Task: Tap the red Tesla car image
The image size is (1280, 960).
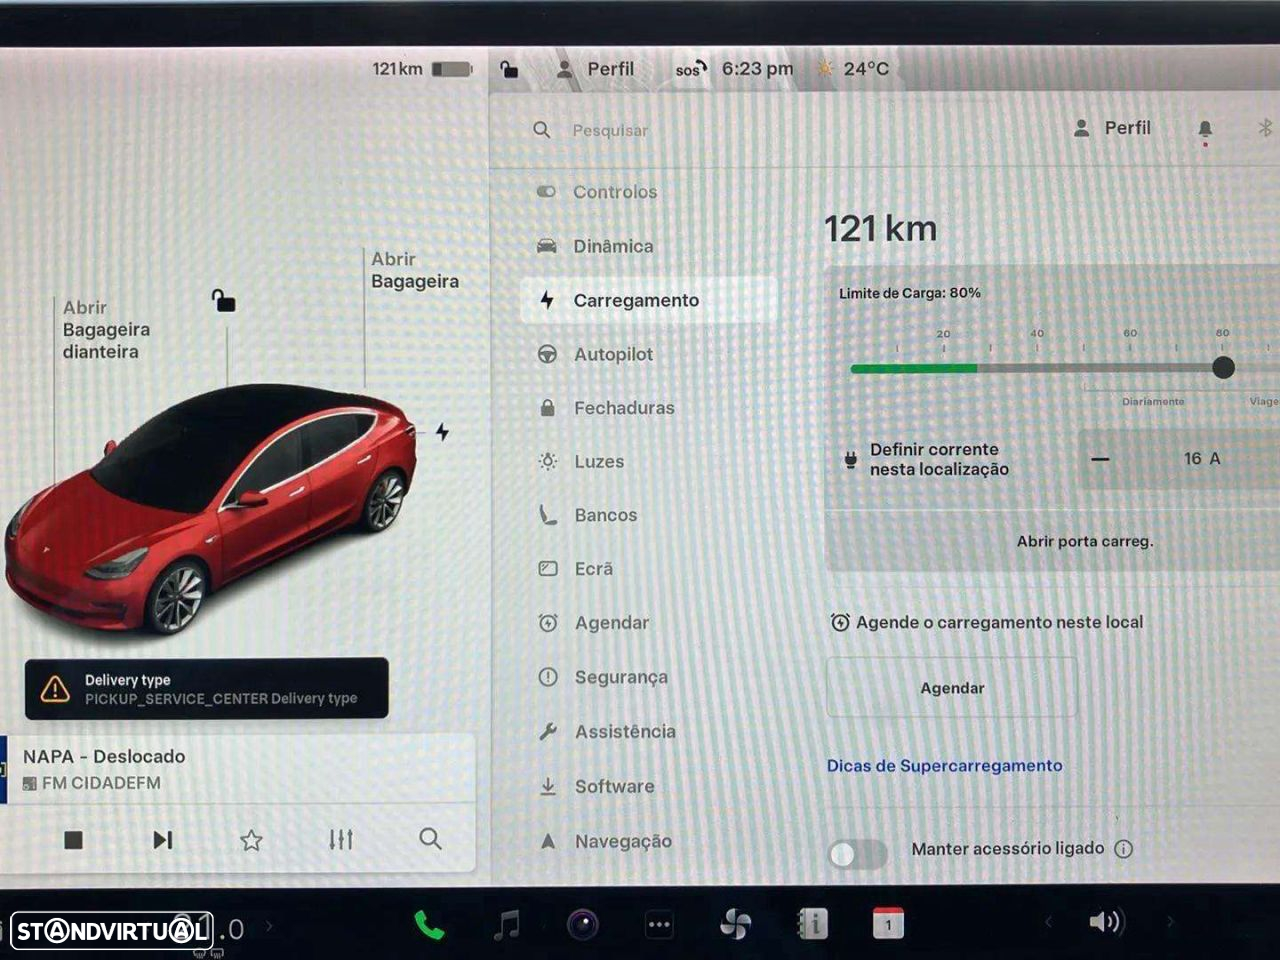Action: (210, 508)
